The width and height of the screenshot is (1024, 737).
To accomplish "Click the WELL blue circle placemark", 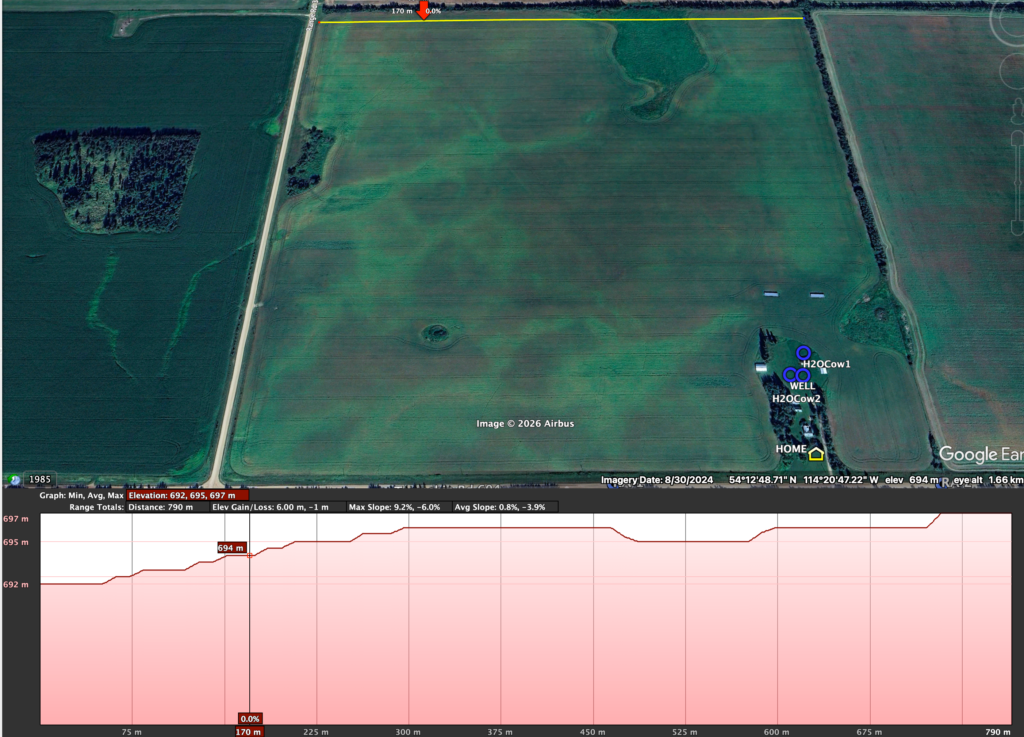I will (803, 374).
